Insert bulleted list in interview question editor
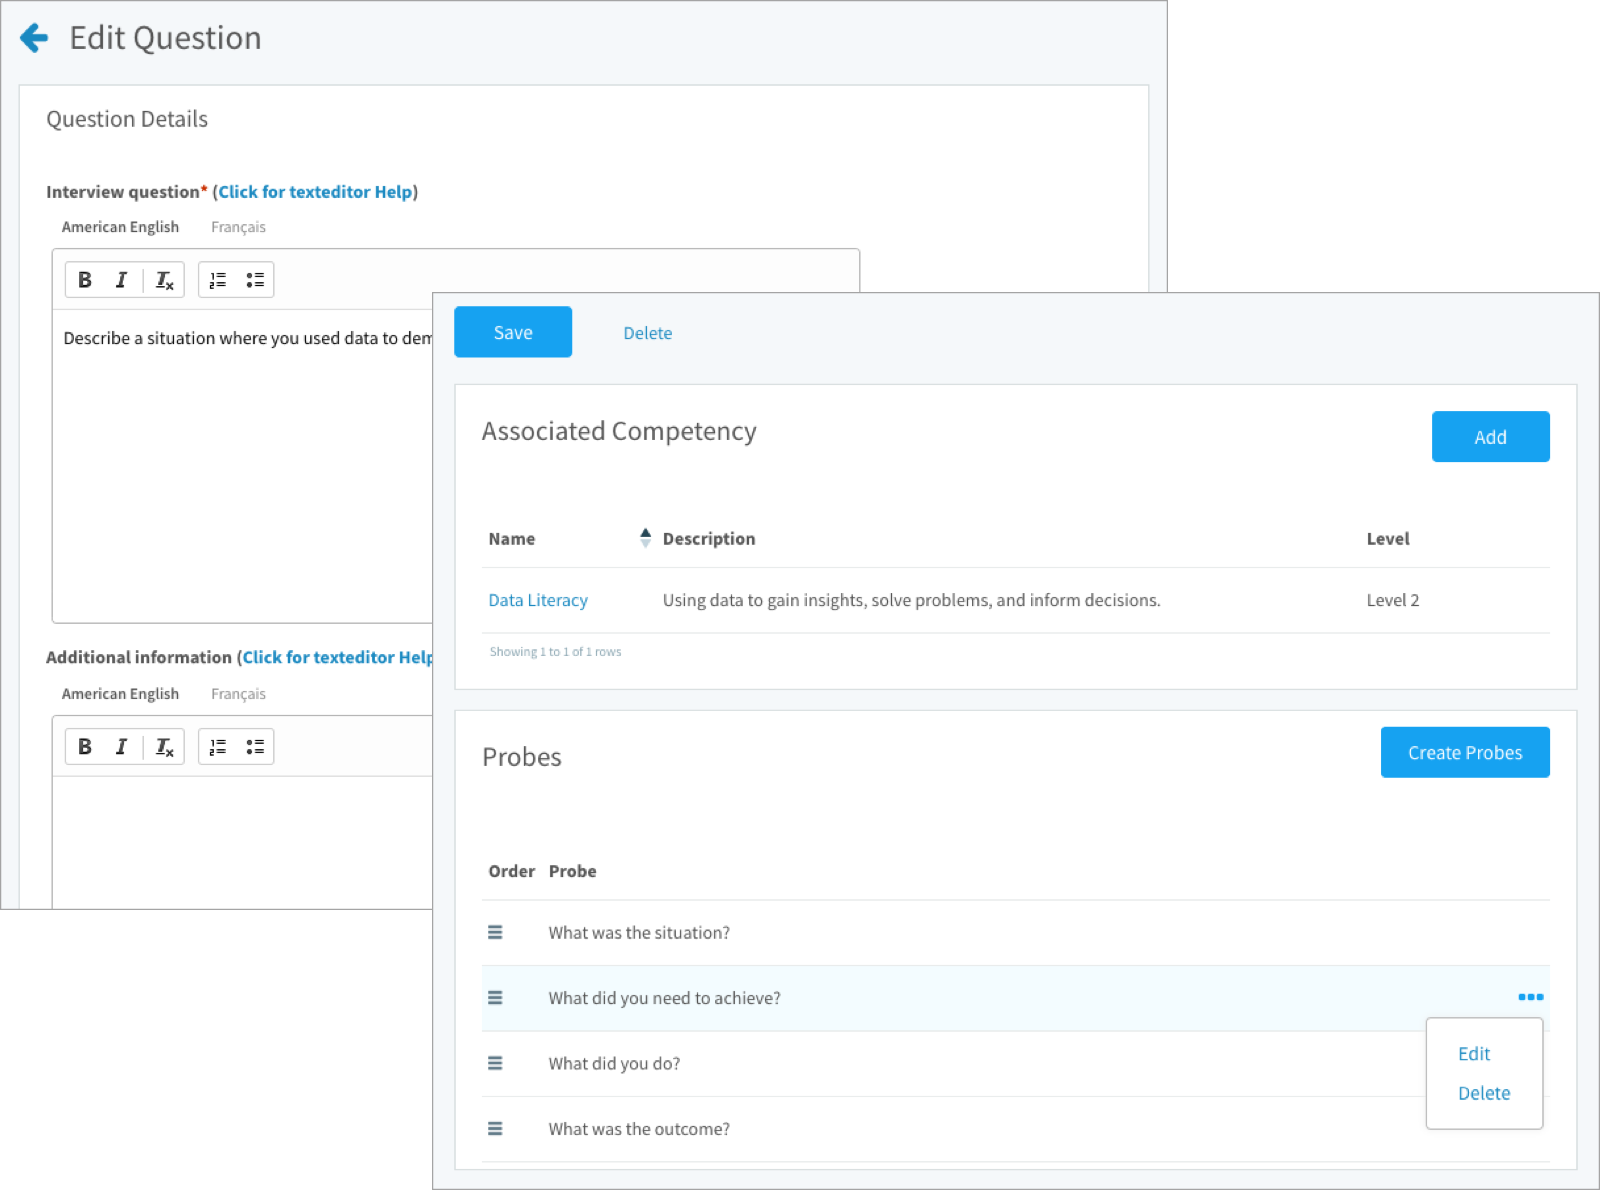Viewport: 1600px width, 1200px height. click(x=255, y=280)
